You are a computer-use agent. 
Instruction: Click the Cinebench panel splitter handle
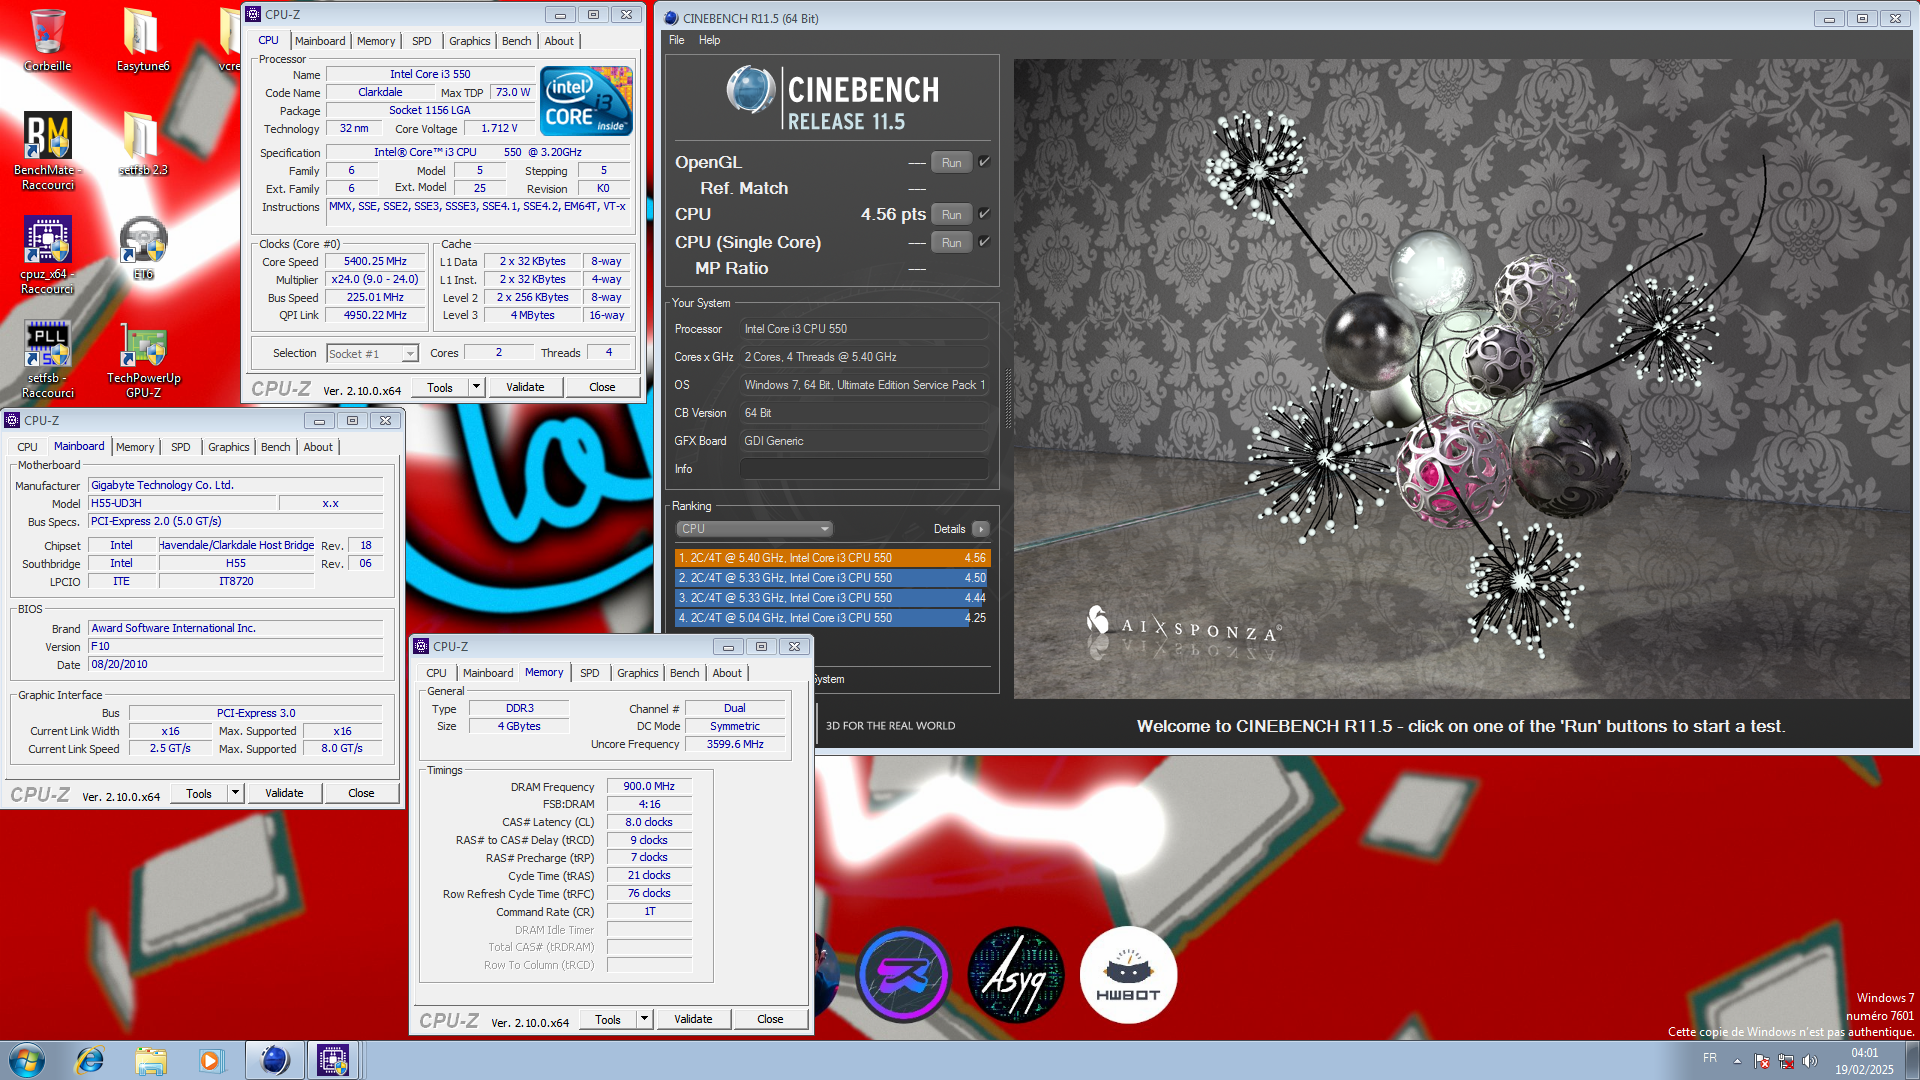click(1007, 400)
